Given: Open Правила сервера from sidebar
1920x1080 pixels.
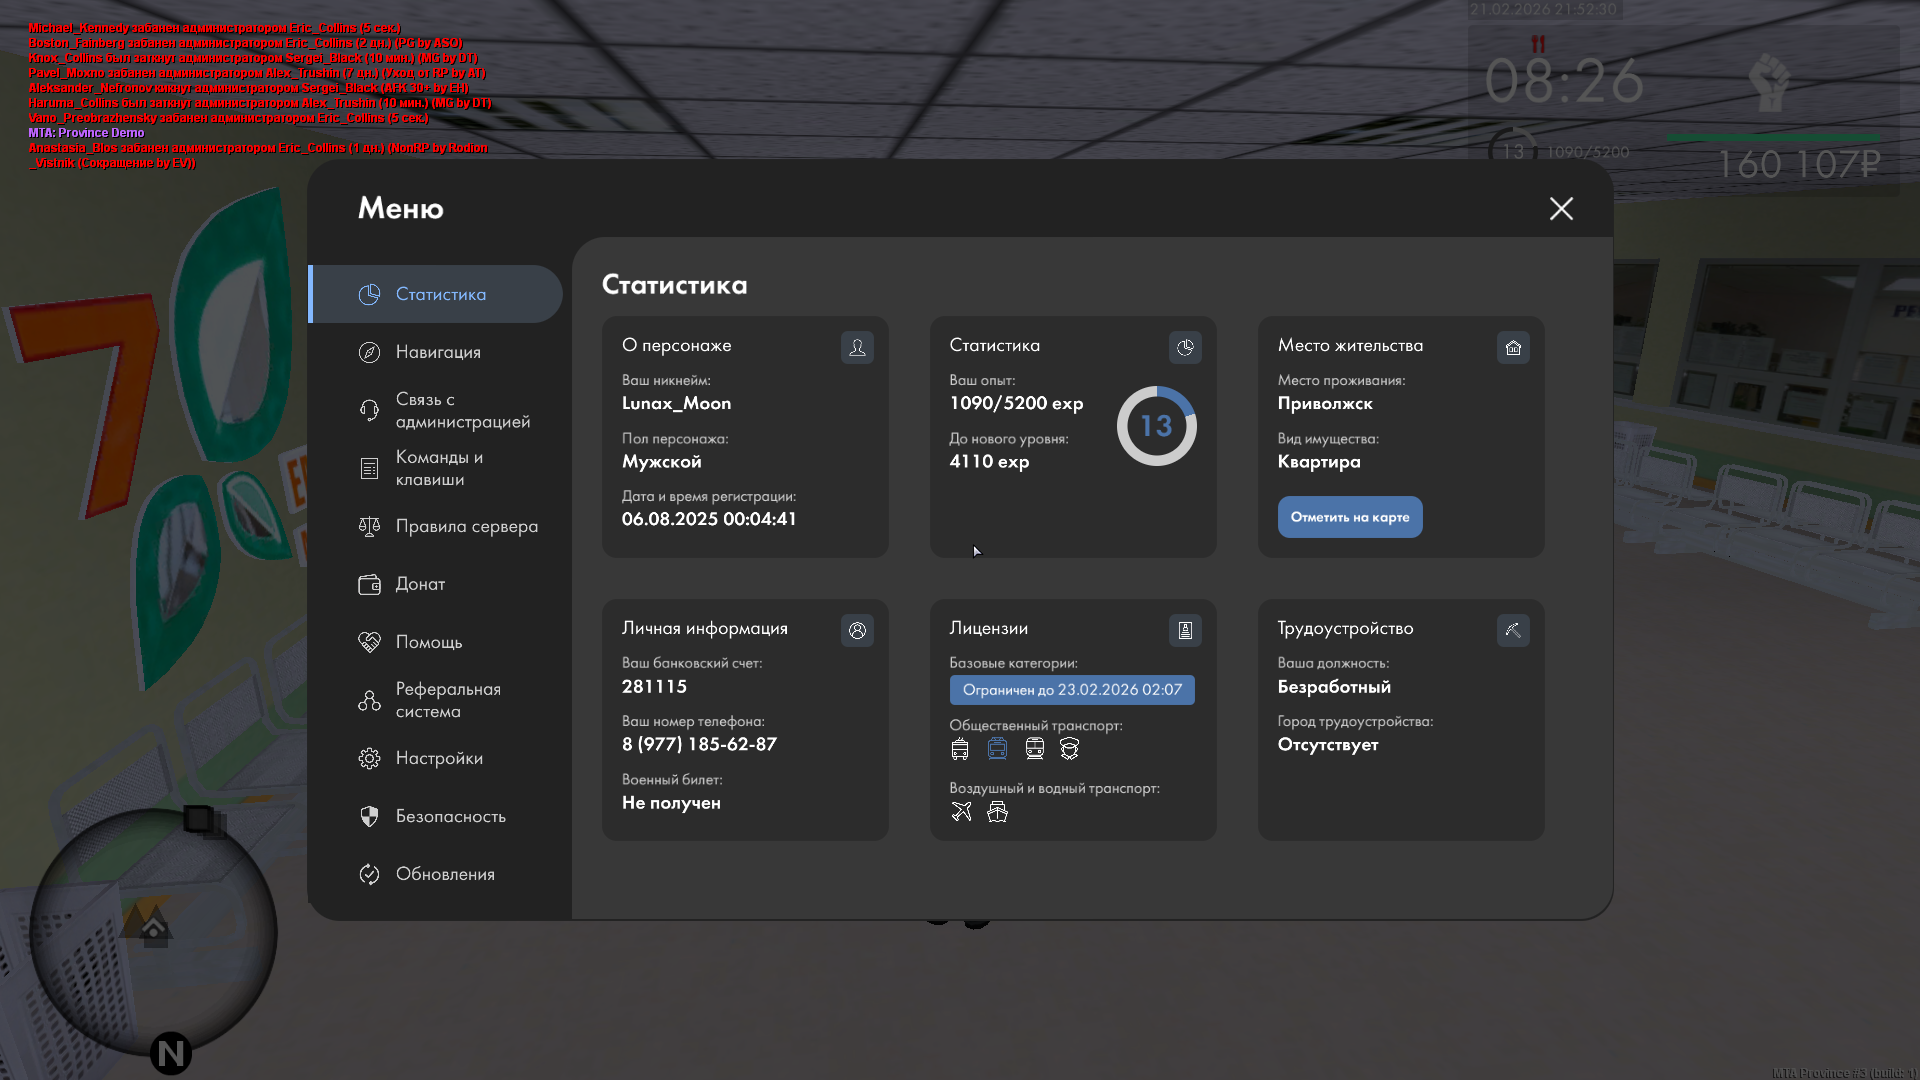Looking at the screenshot, I should pos(466,526).
